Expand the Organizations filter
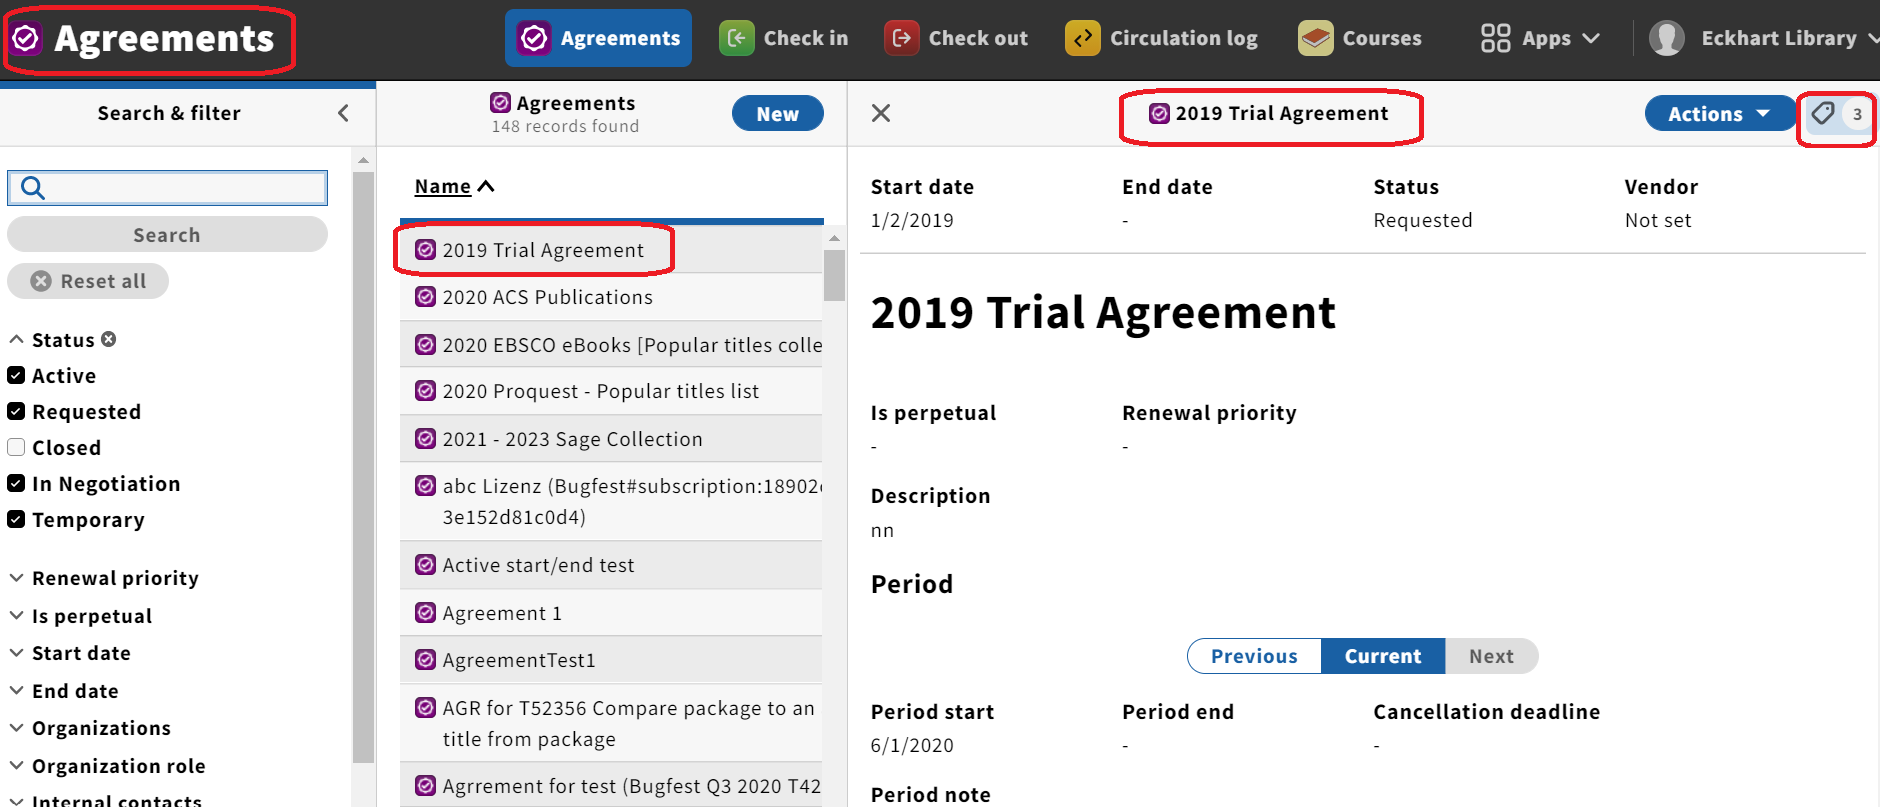This screenshot has height=807, width=1880. tap(90, 728)
